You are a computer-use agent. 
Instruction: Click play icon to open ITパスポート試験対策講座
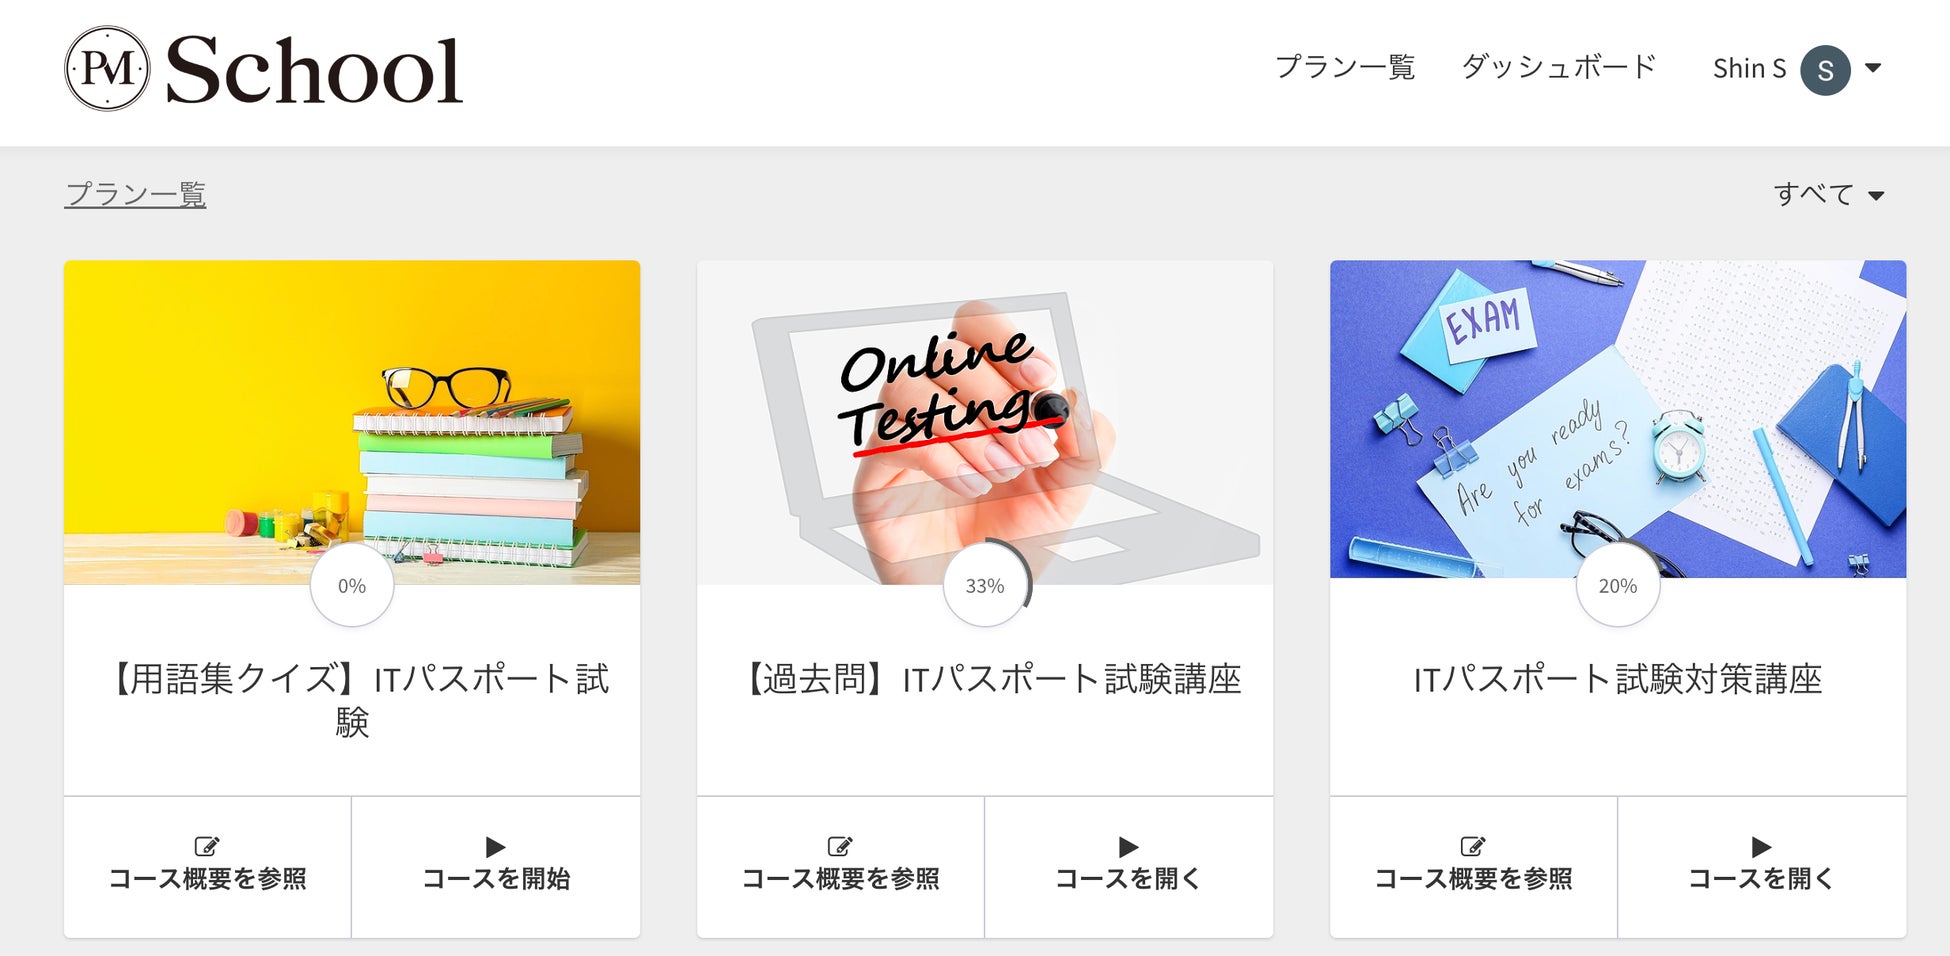(1761, 847)
